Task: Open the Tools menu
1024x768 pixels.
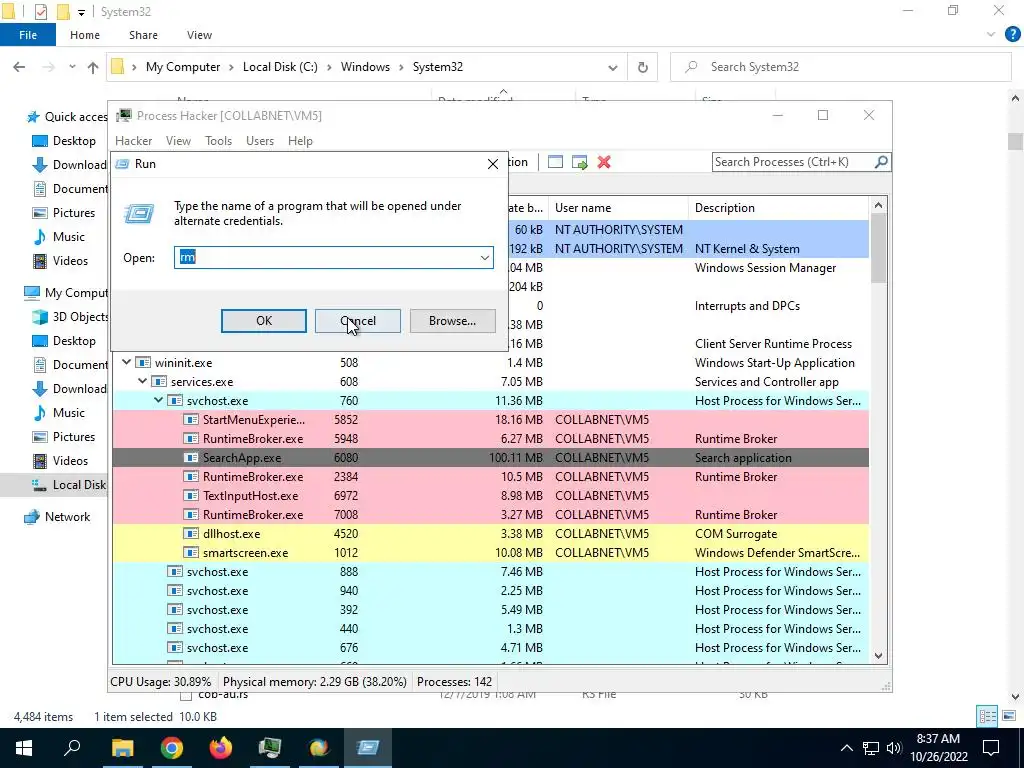Action: click(x=218, y=140)
